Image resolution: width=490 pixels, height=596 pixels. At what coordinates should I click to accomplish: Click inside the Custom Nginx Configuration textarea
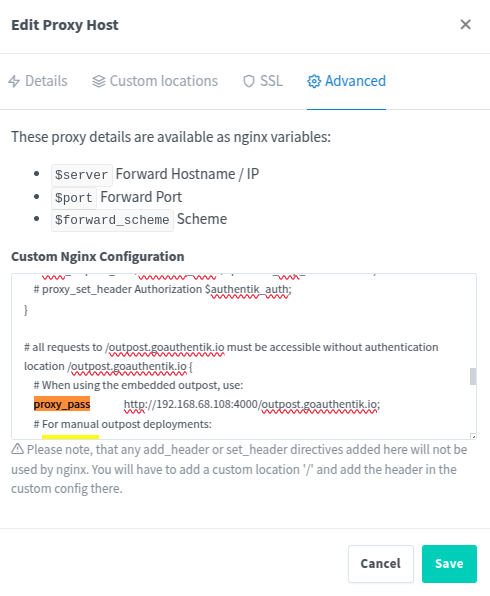tap(244, 357)
